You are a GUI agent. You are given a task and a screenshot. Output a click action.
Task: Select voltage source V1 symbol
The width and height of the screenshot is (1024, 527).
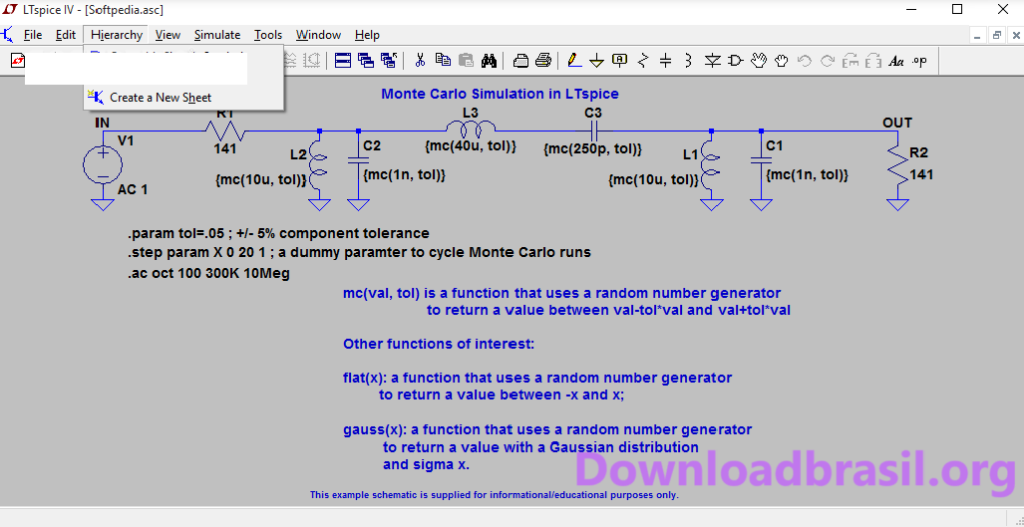(103, 164)
